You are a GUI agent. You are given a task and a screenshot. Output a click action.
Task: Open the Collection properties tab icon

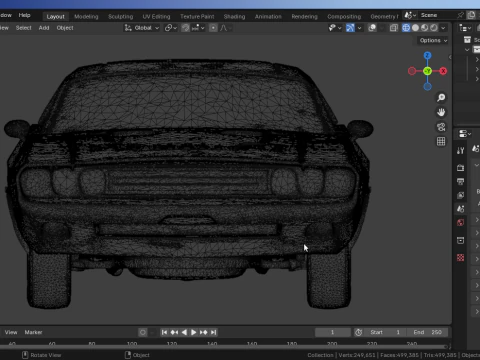(461, 240)
